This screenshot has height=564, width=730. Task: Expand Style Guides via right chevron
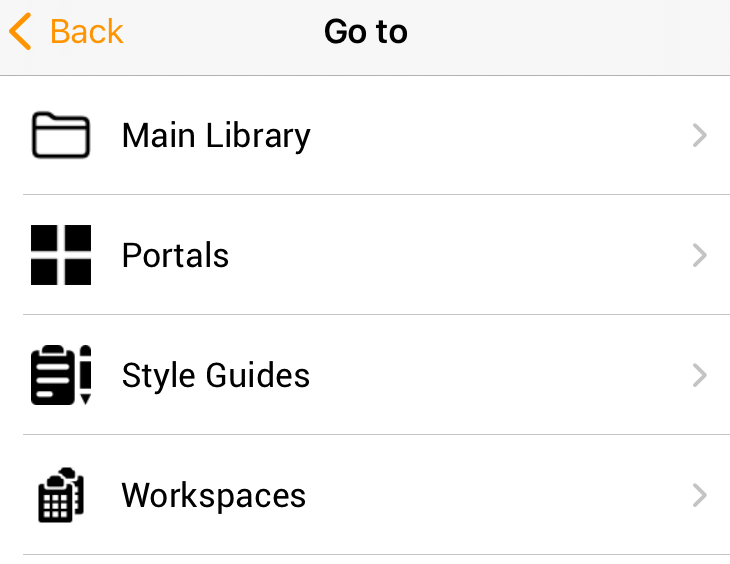point(700,375)
